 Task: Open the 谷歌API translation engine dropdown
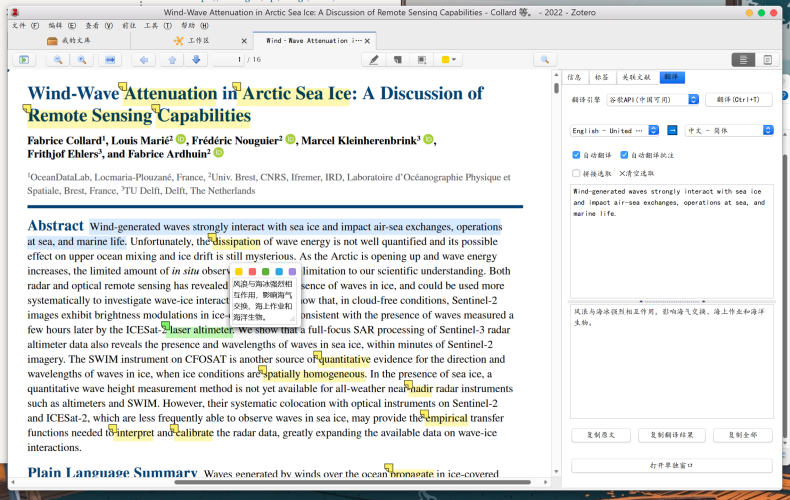[x=653, y=100]
